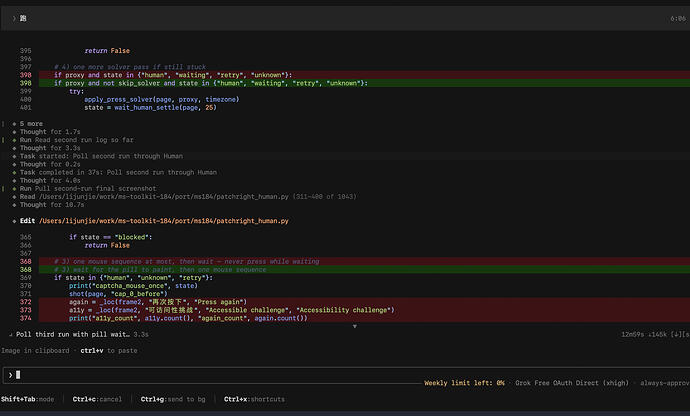Click the Shift+Tab:mode shortcut hint
690x416 pixels.
pyautogui.click(x=27, y=399)
